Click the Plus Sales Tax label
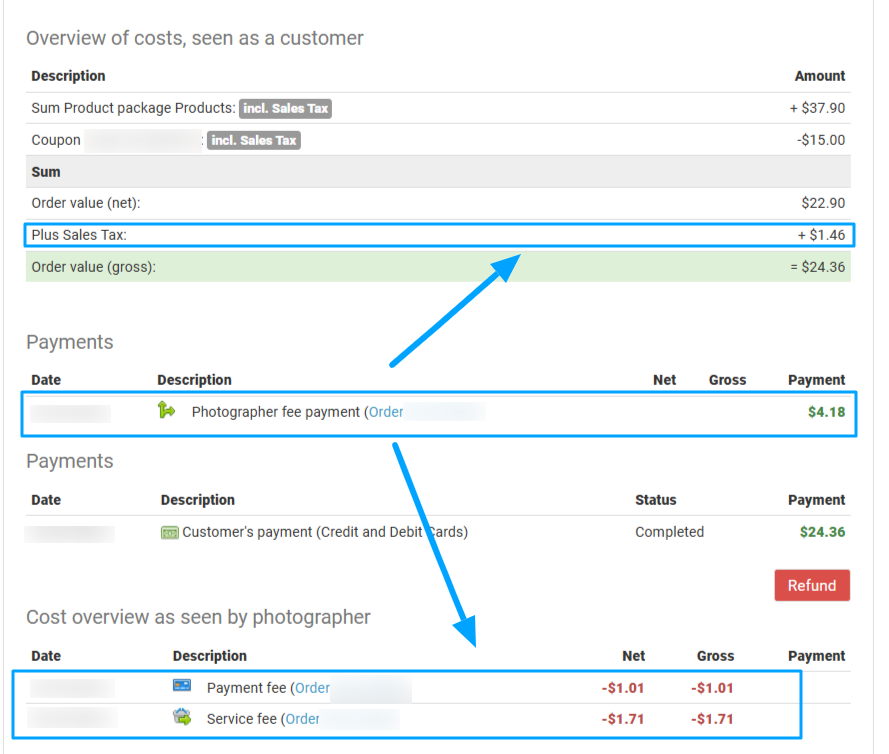Screen dimensions: 889x754 coord(79,235)
